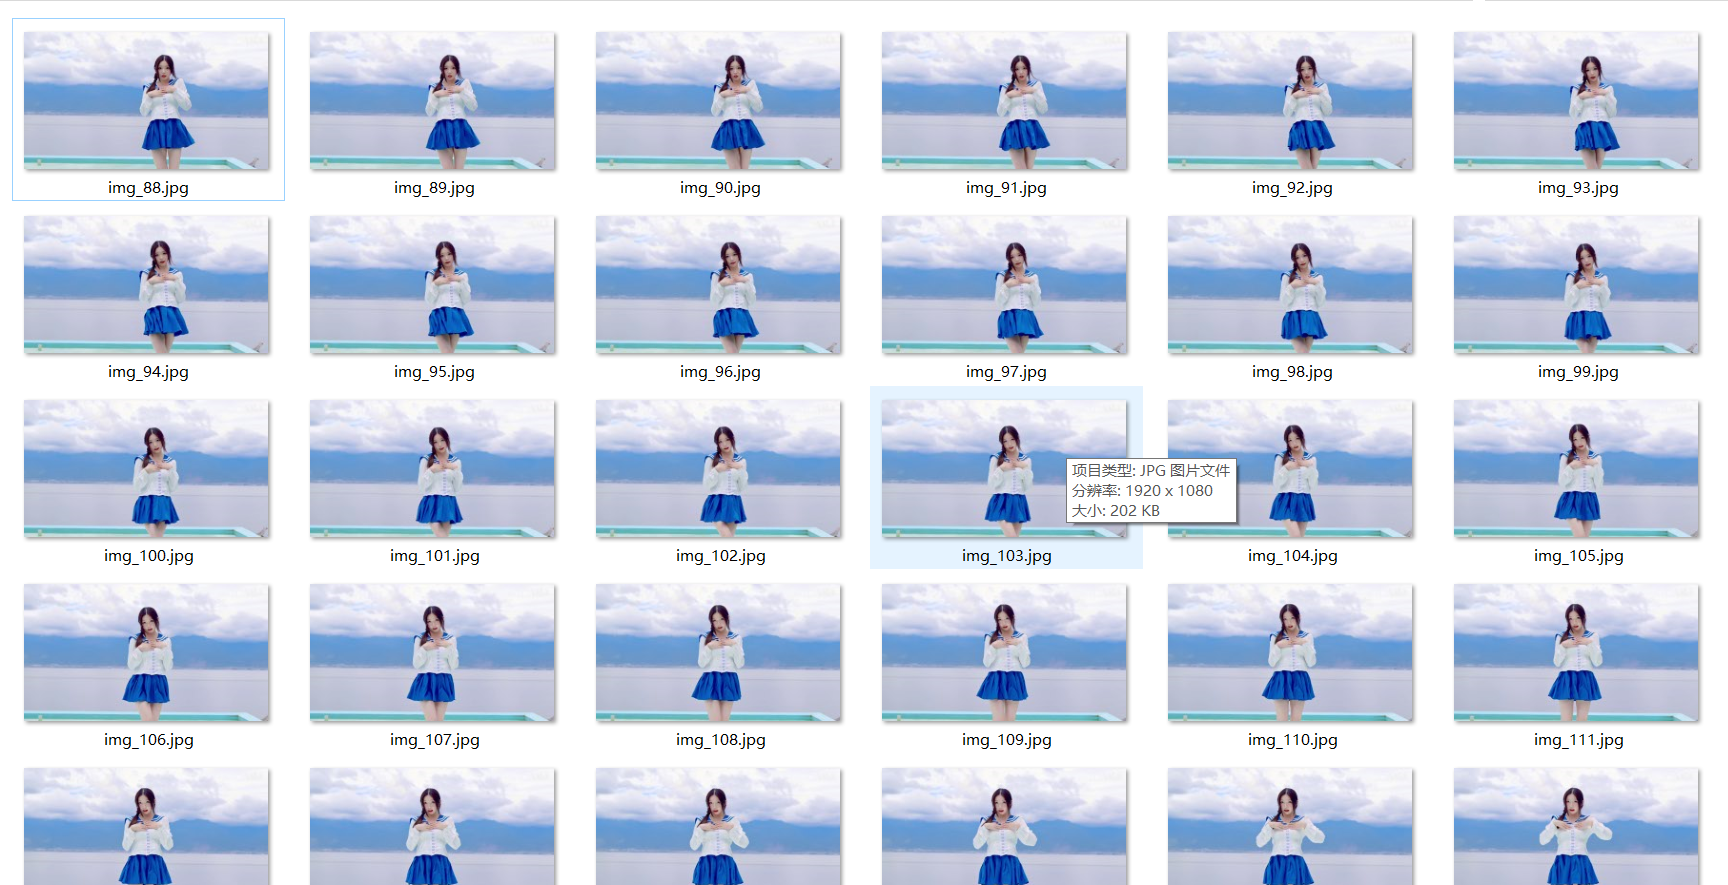Click the file name img_89.jpg
1728x885 pixels.
click(434, 188)
